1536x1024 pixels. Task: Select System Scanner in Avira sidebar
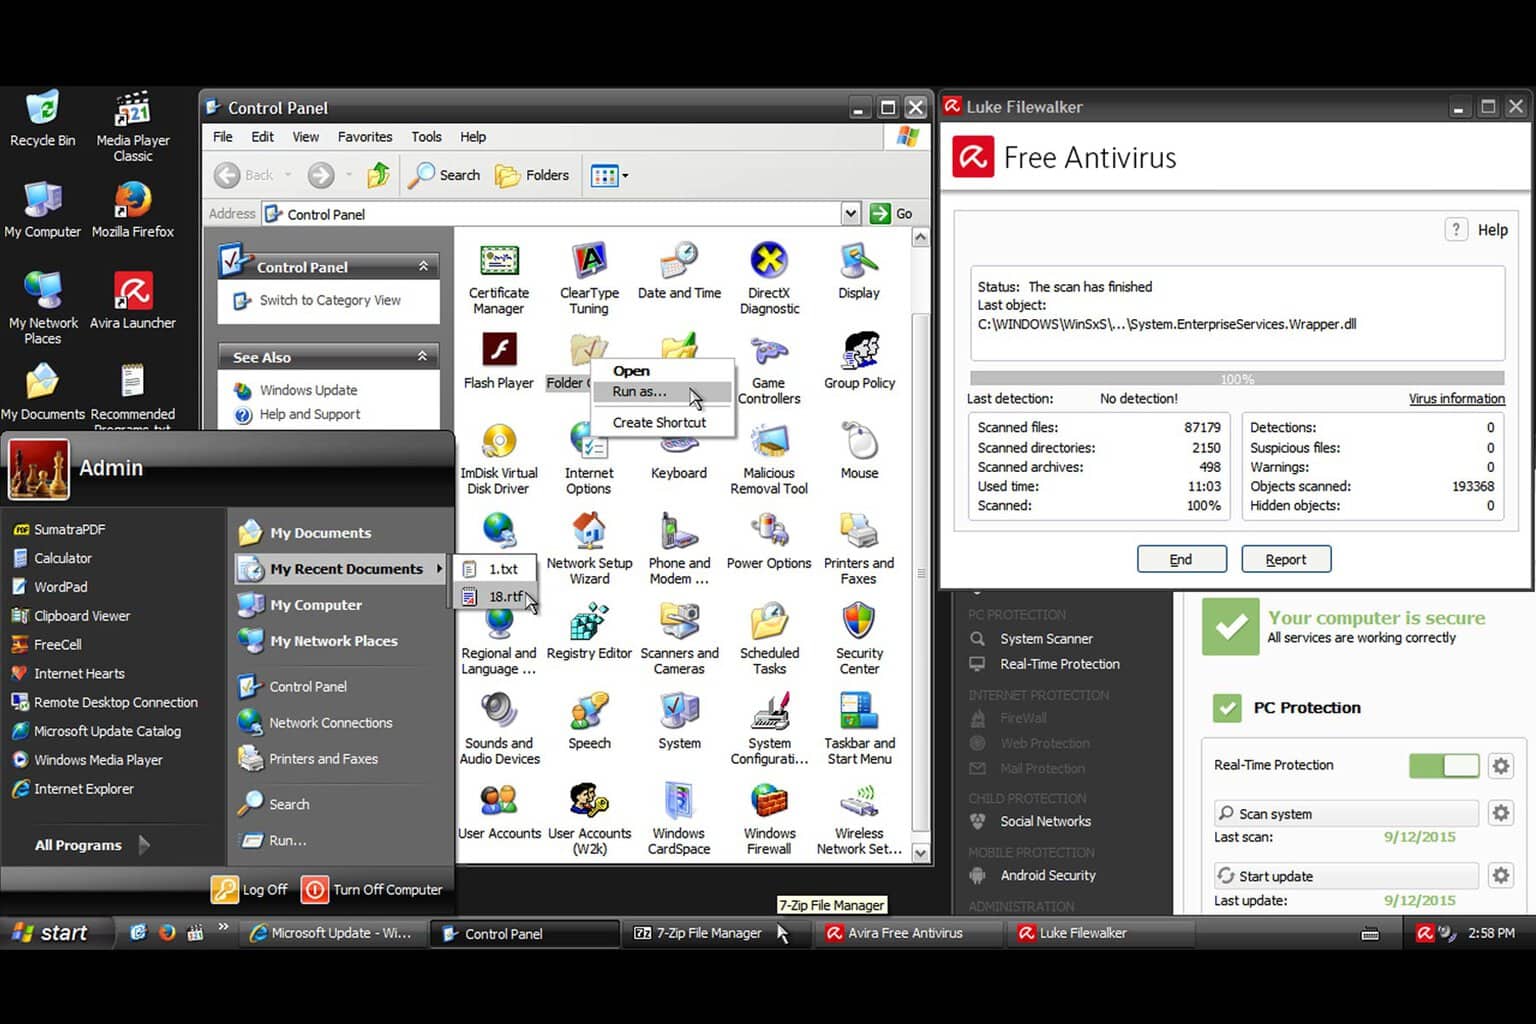pos(1046,639)
